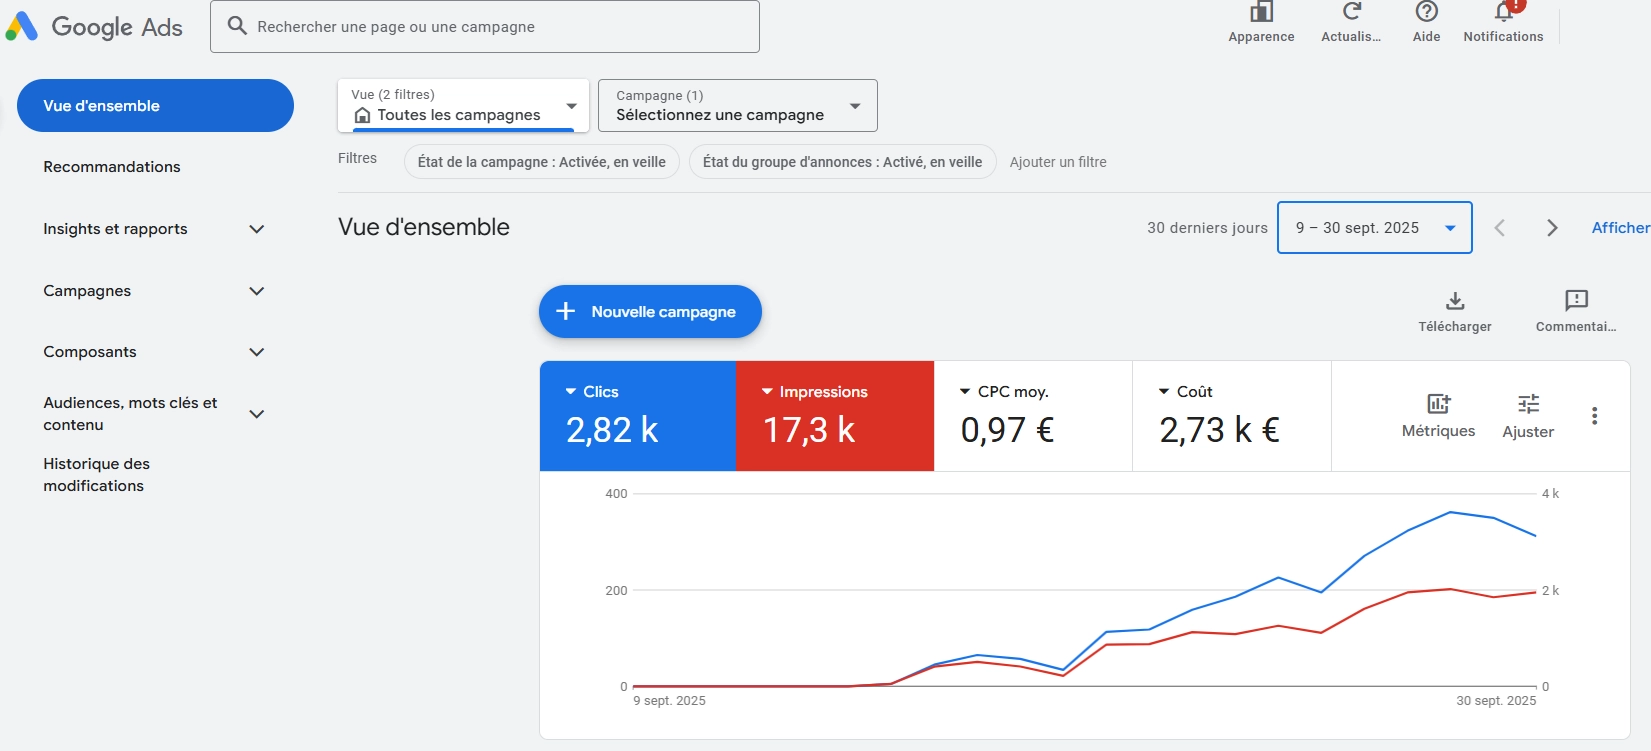Viewport: 1651px width, 751px height.
Task: Select the Impressions metric card
Action: coord(834,416)
